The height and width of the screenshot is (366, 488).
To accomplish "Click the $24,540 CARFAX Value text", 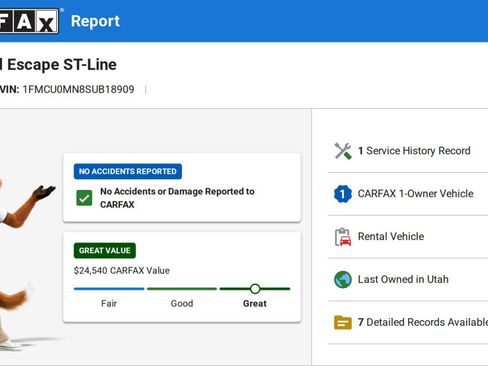I will [x=122, y=270].
